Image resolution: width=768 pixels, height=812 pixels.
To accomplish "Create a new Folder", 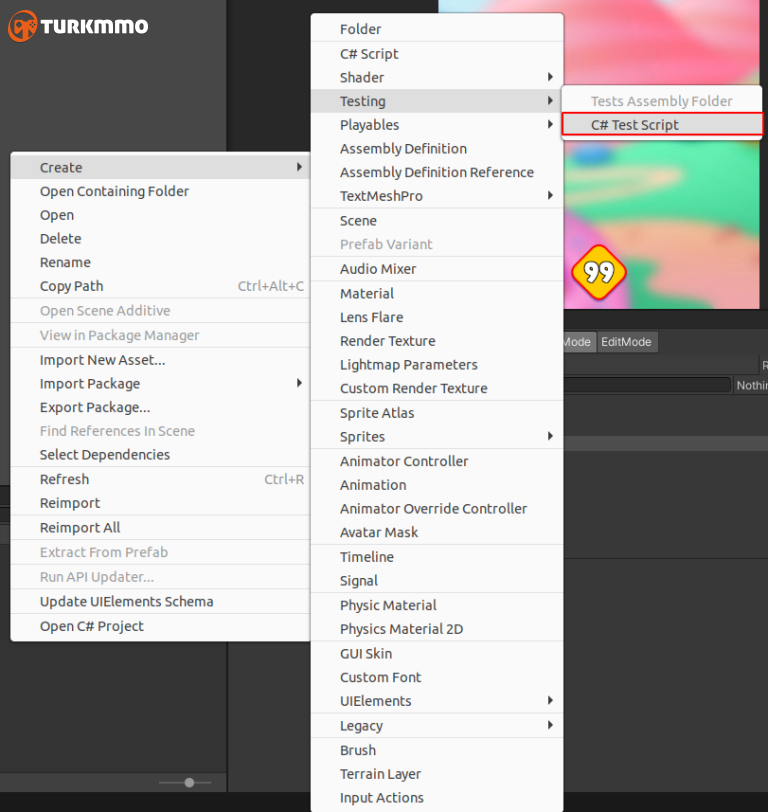I will [x=437, y=29].
